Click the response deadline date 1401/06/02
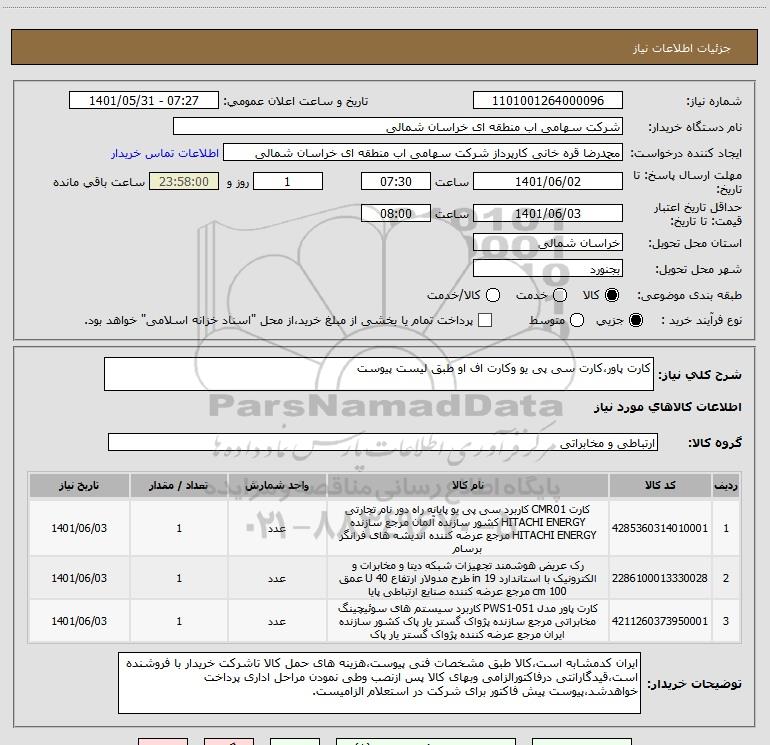The image size is (770, 745). pos(548,181)
